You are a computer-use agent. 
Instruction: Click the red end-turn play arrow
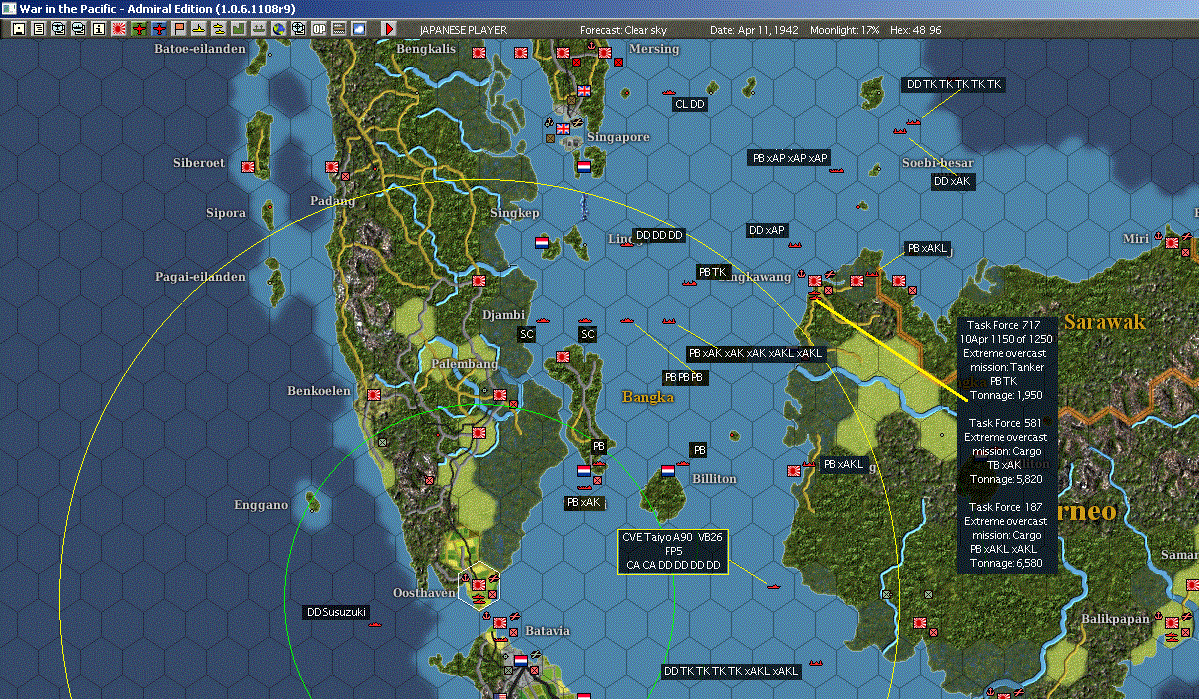(x=388, y=29)
